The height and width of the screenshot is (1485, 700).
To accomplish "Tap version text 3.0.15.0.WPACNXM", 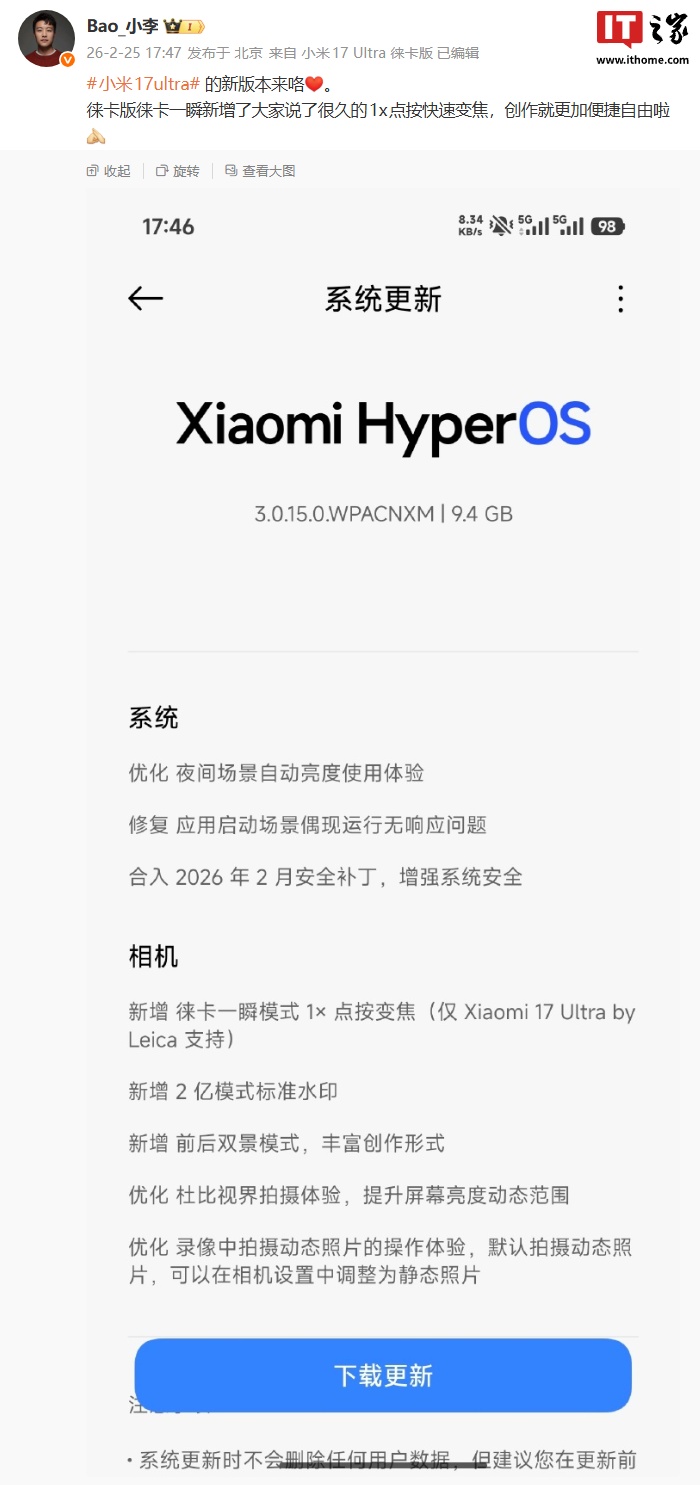I will 344,514.
